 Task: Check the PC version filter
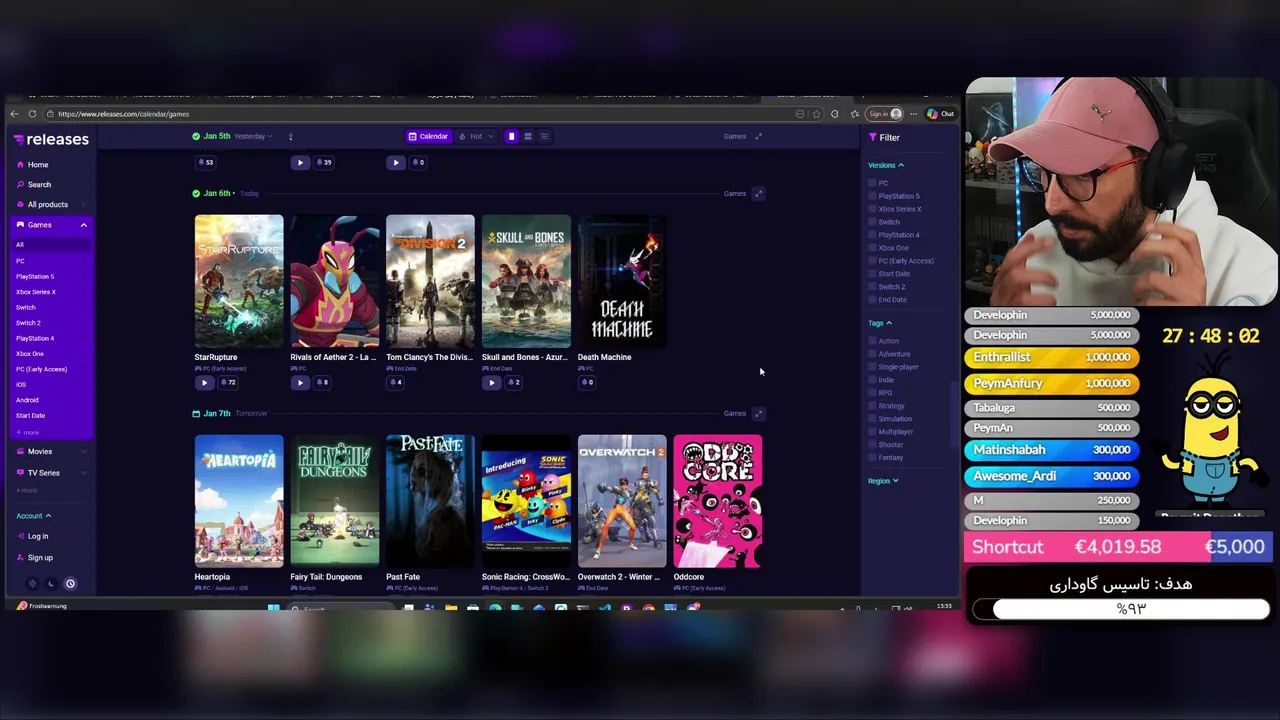872,184
